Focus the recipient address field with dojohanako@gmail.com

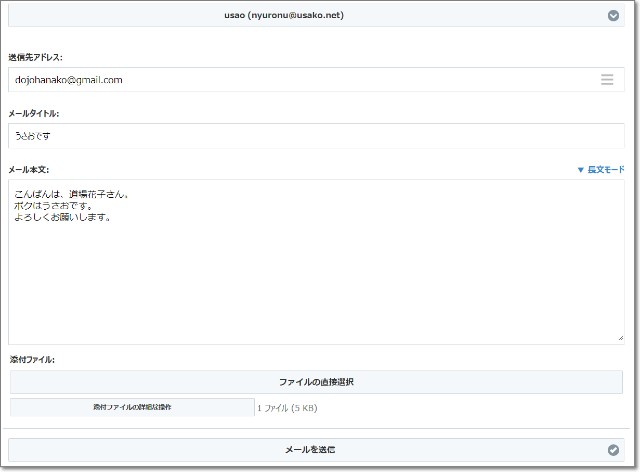300,80
